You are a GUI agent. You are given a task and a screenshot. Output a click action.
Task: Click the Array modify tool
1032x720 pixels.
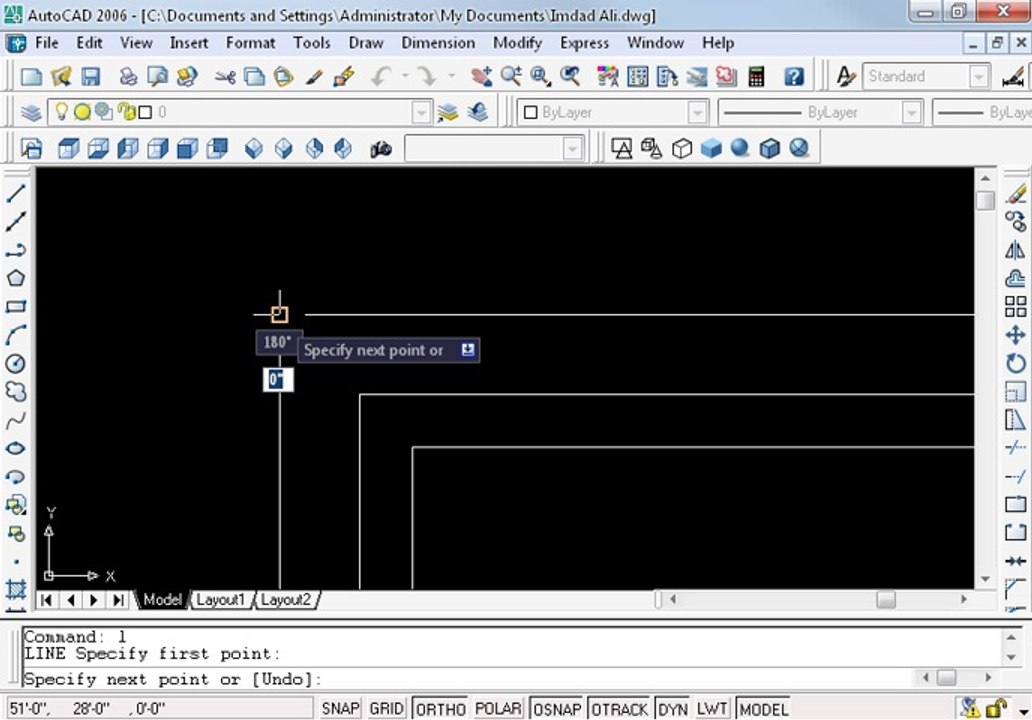pos(1016,307)
